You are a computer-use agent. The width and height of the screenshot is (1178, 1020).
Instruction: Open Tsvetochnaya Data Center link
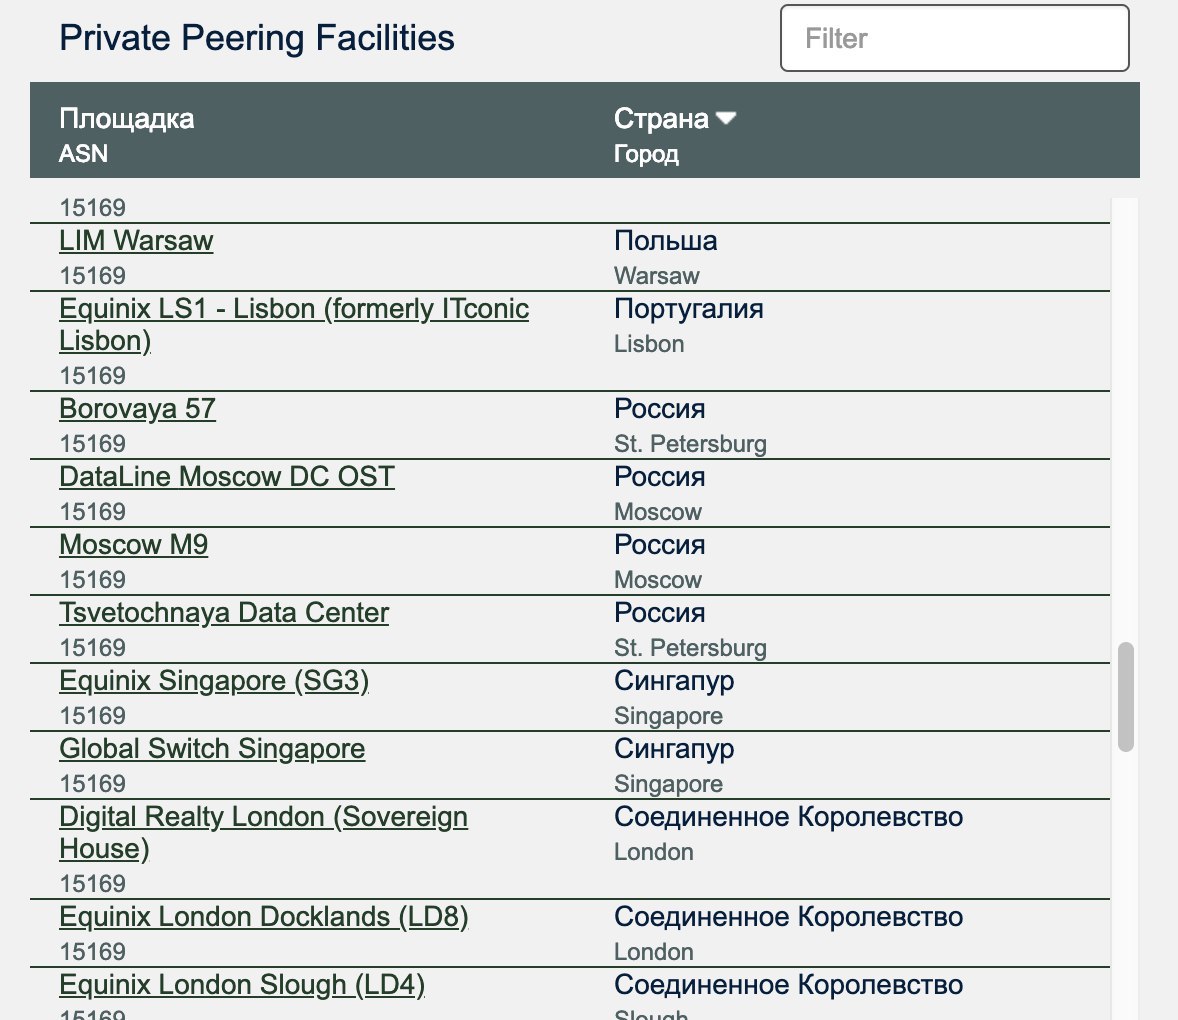[224, 613]
